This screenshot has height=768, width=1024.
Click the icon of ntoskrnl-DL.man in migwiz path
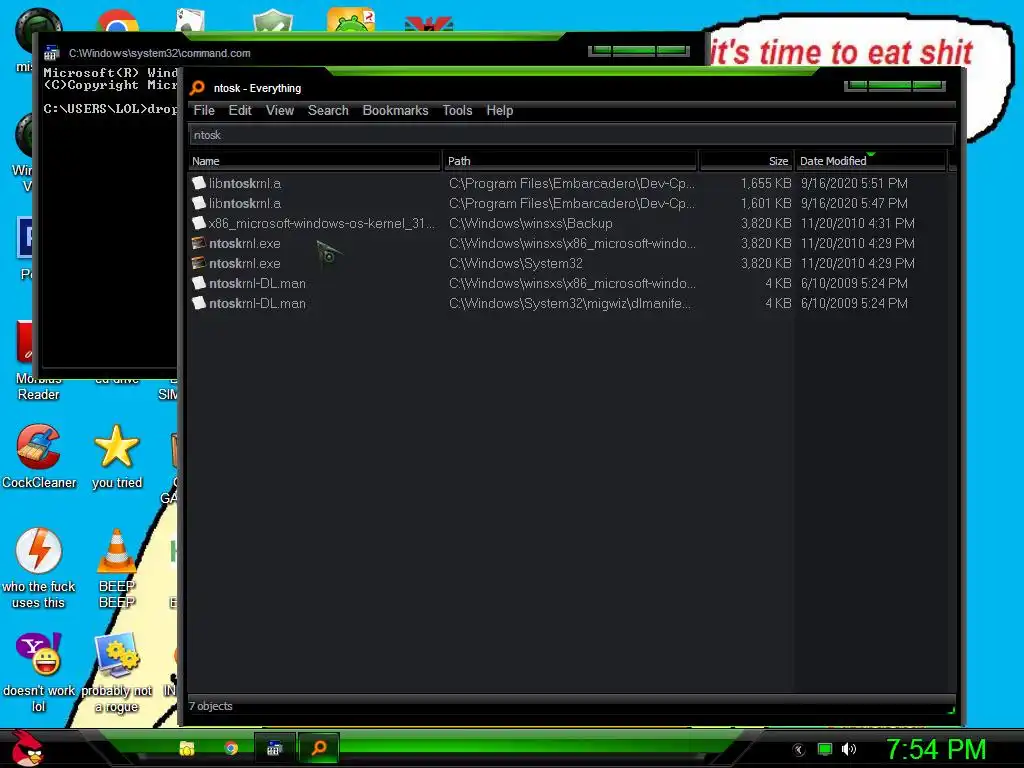[199, 303]
